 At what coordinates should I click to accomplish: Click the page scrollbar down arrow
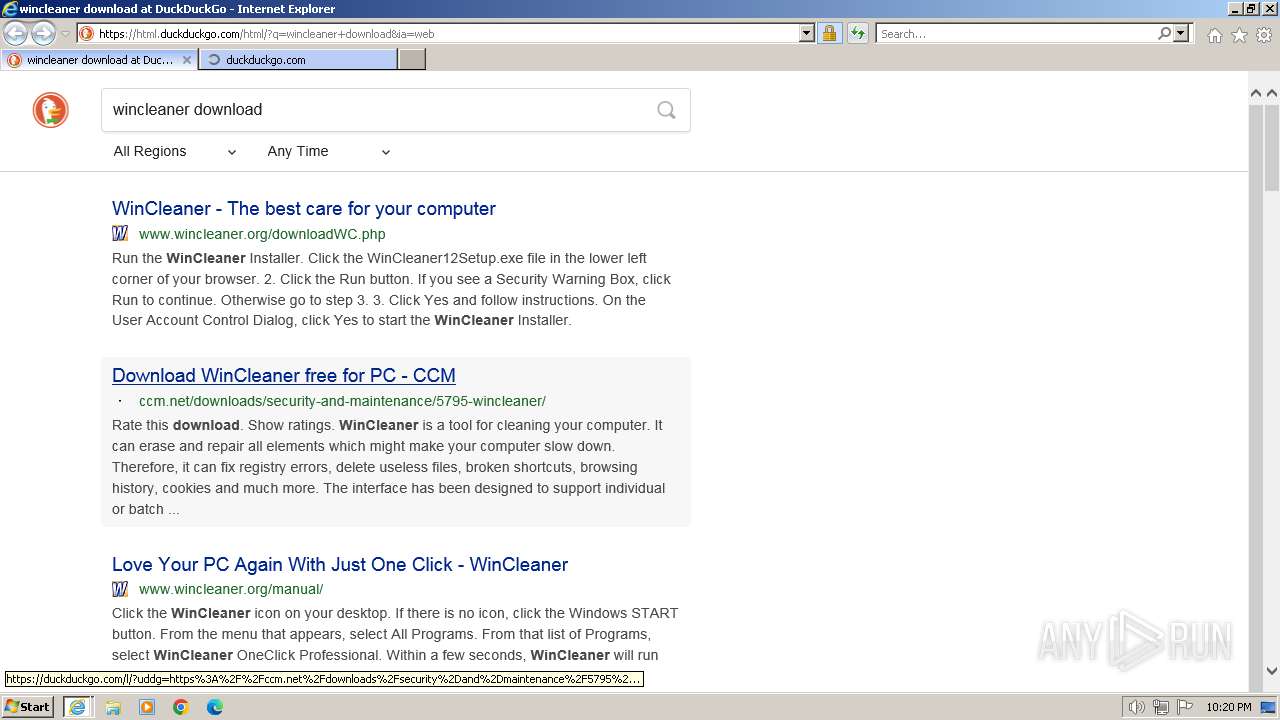(x=1272, y=672)
